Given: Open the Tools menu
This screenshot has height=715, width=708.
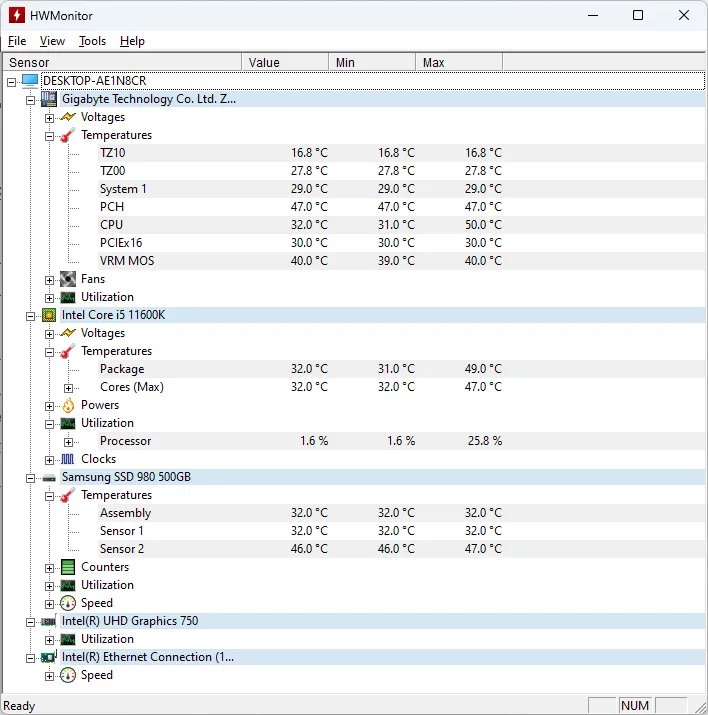Looking at the screenshot, I should click(x=92, y=41).
